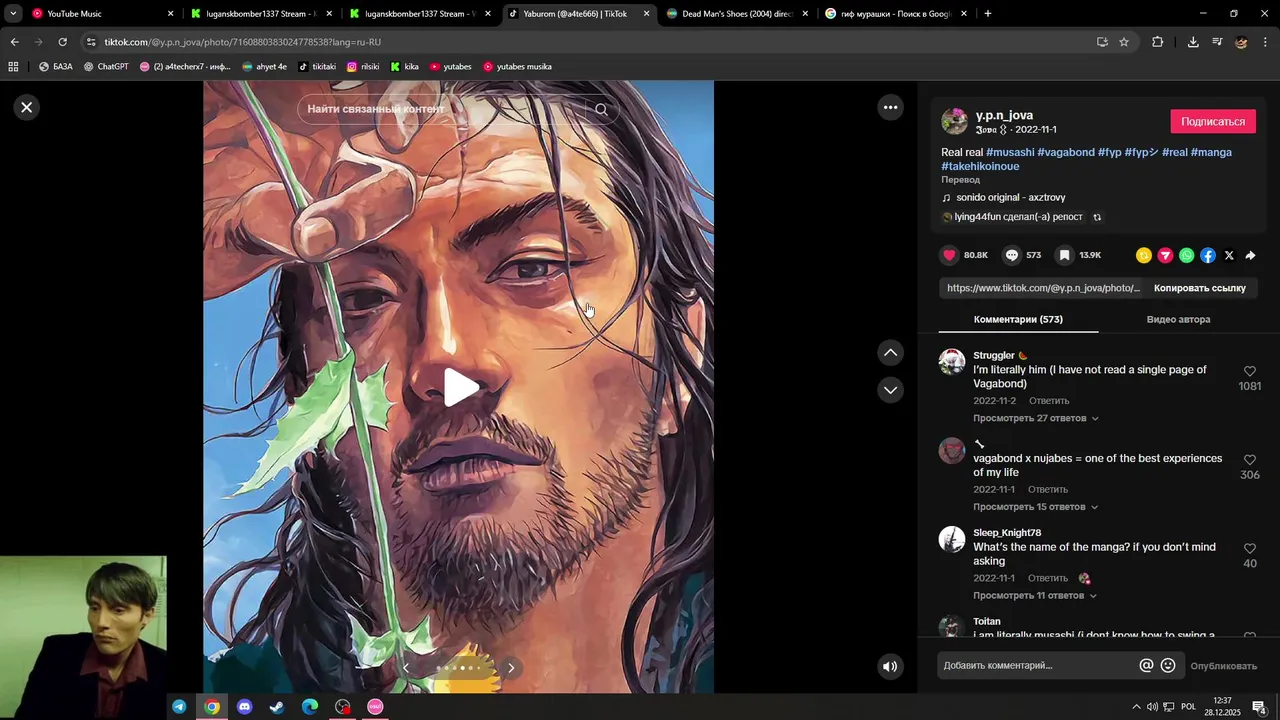Open more share options arrow
Image resolution: width=1280 pixels, height=720 pixels.
[1250, 255]
